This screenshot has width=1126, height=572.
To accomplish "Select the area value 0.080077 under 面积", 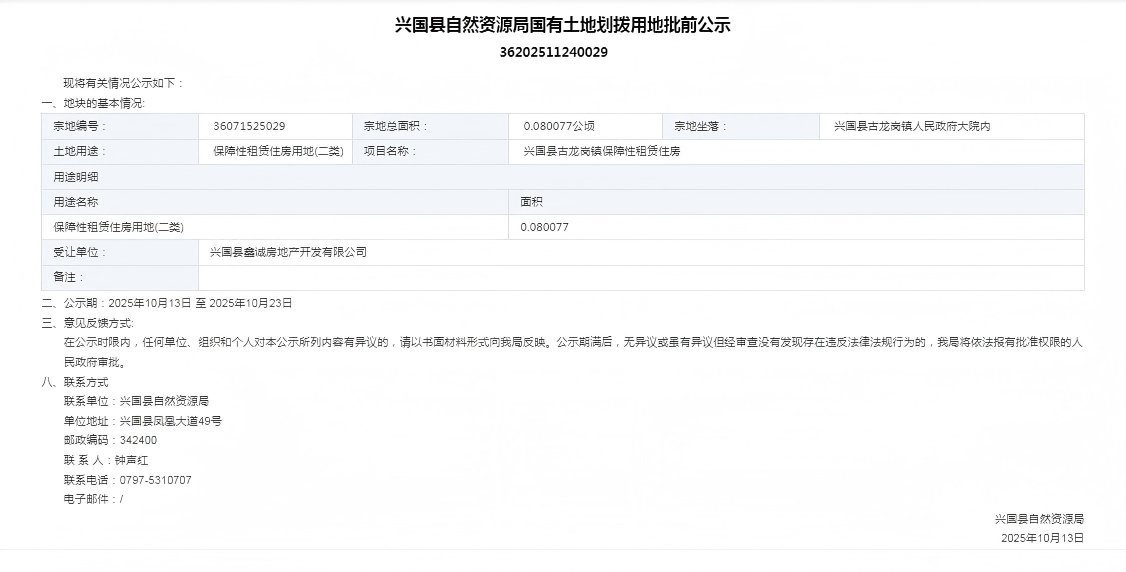I will [545, 227].
